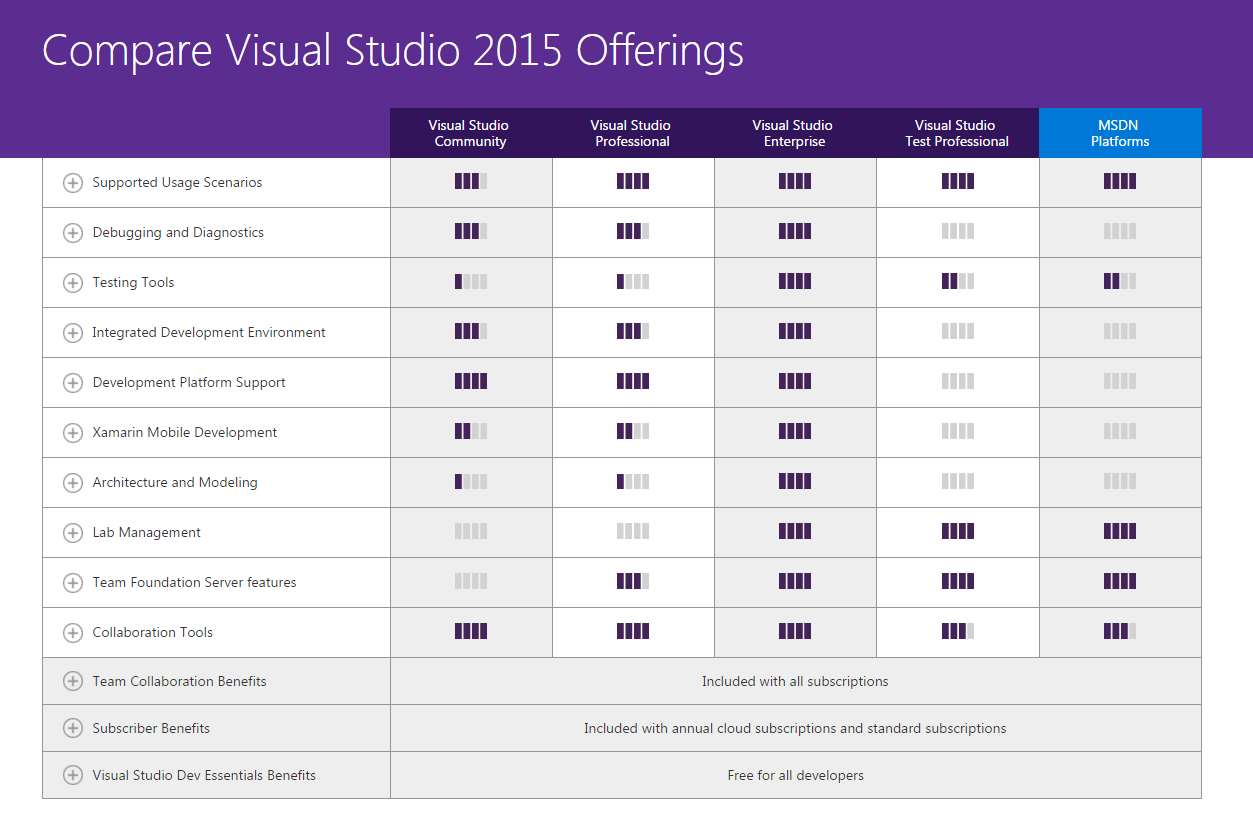Click MSDN Platforms rating bars for Testing Tools

click(x=1120, y=282)
